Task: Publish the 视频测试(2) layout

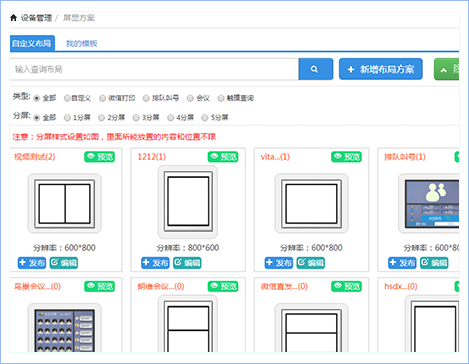Action: click(32, 263)
